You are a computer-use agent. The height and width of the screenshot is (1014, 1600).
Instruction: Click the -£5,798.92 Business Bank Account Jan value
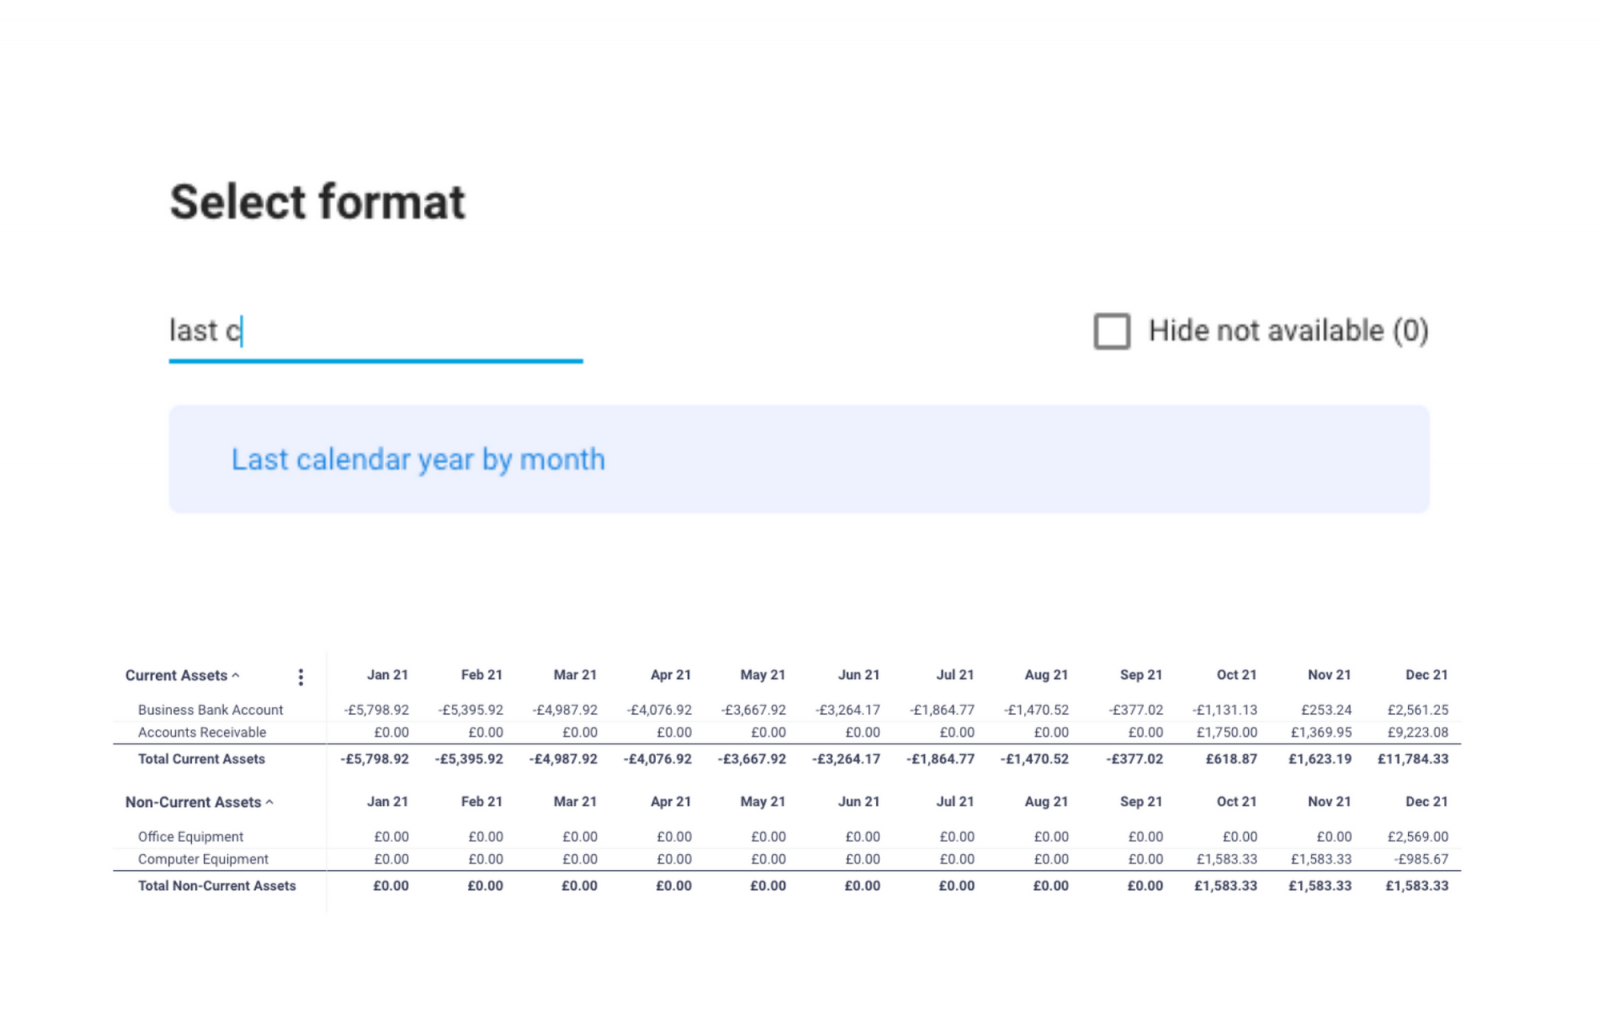[x=376, y=710]
